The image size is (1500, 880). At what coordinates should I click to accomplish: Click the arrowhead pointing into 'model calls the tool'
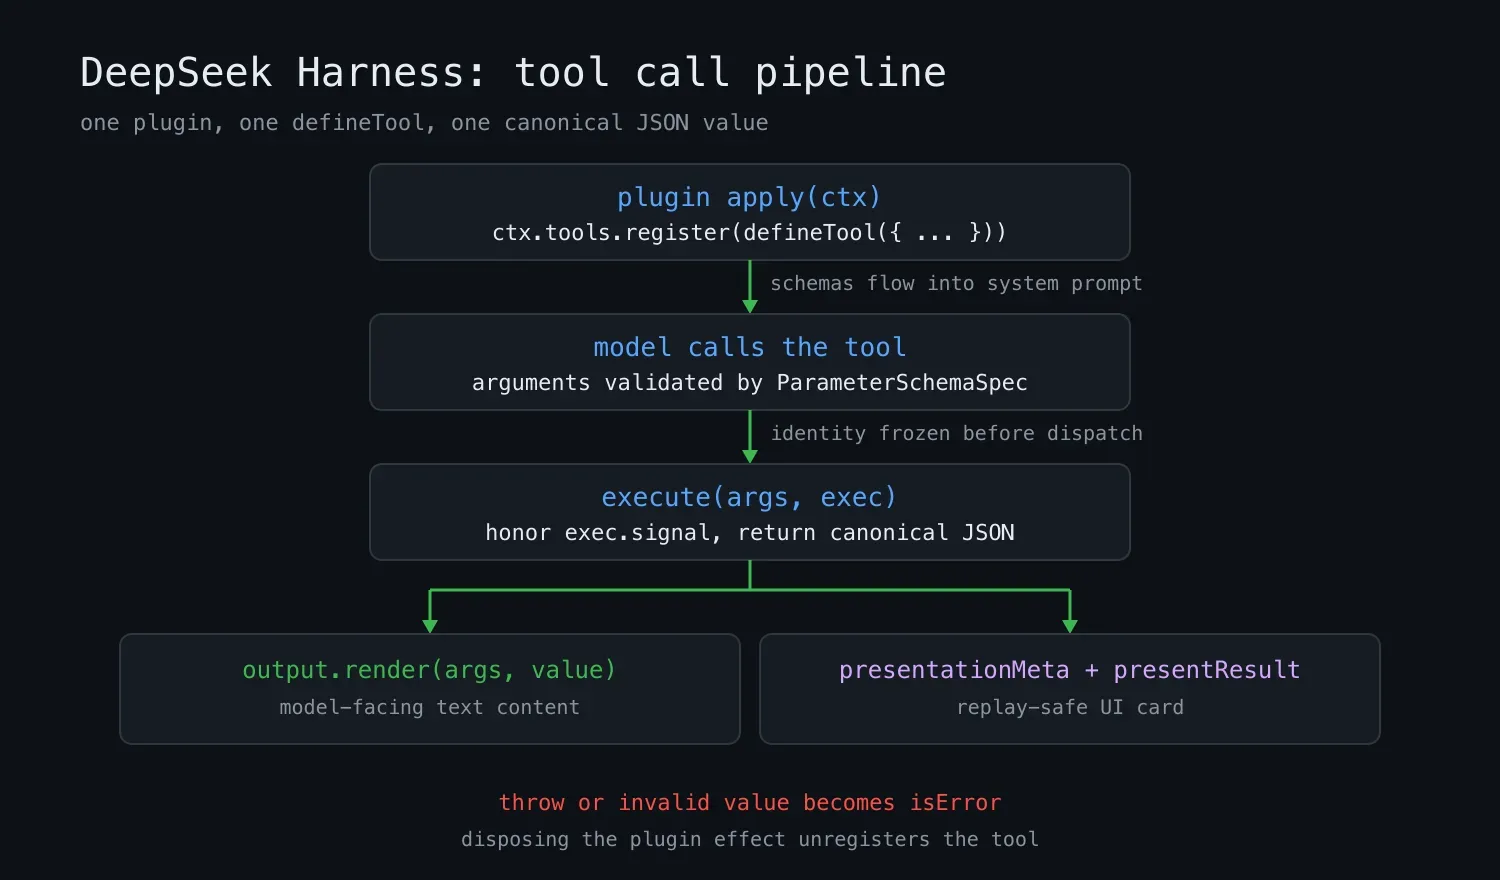pyautogui.click(x=750, y=307)
